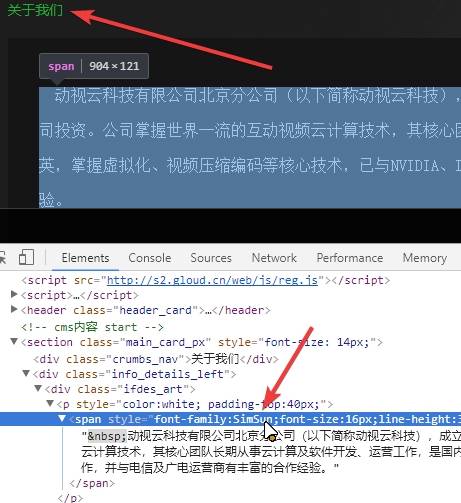461x503 pixels.
Task: Select the ifdes_art div row
Action: pyautogui.click(x=120, y=389)
